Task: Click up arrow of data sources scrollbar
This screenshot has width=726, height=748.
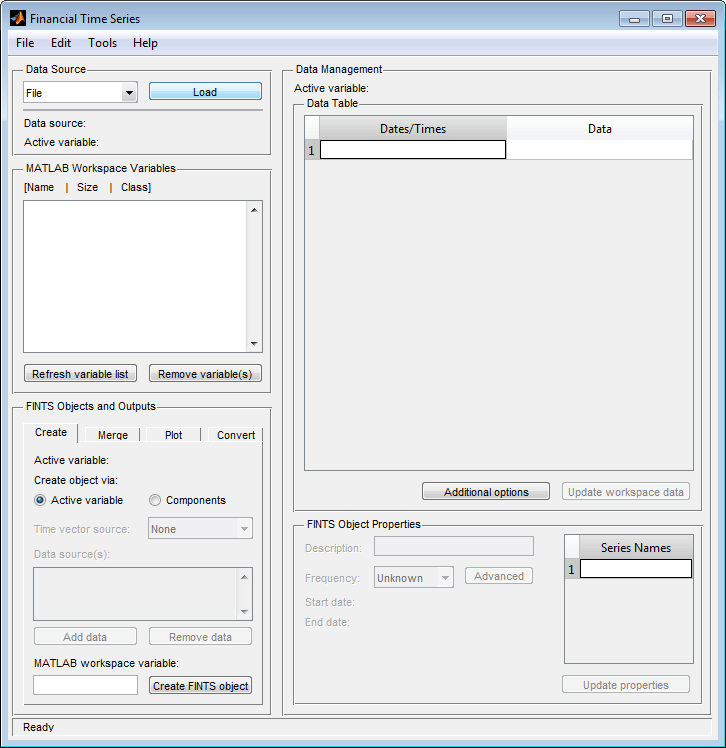Action: pos(244,577)
